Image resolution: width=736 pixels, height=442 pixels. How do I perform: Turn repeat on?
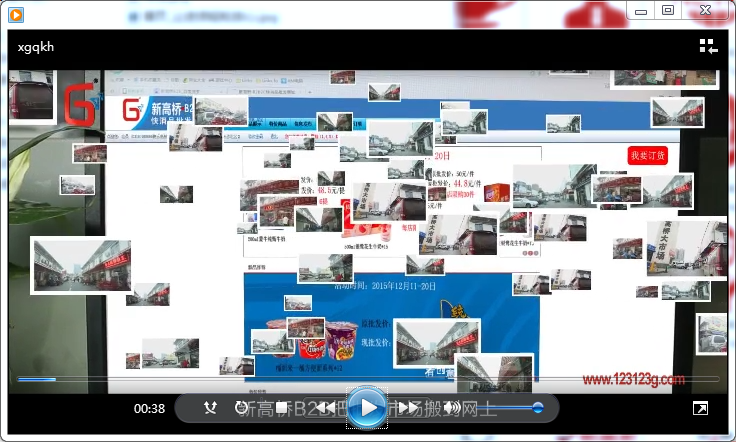(241, 408)
